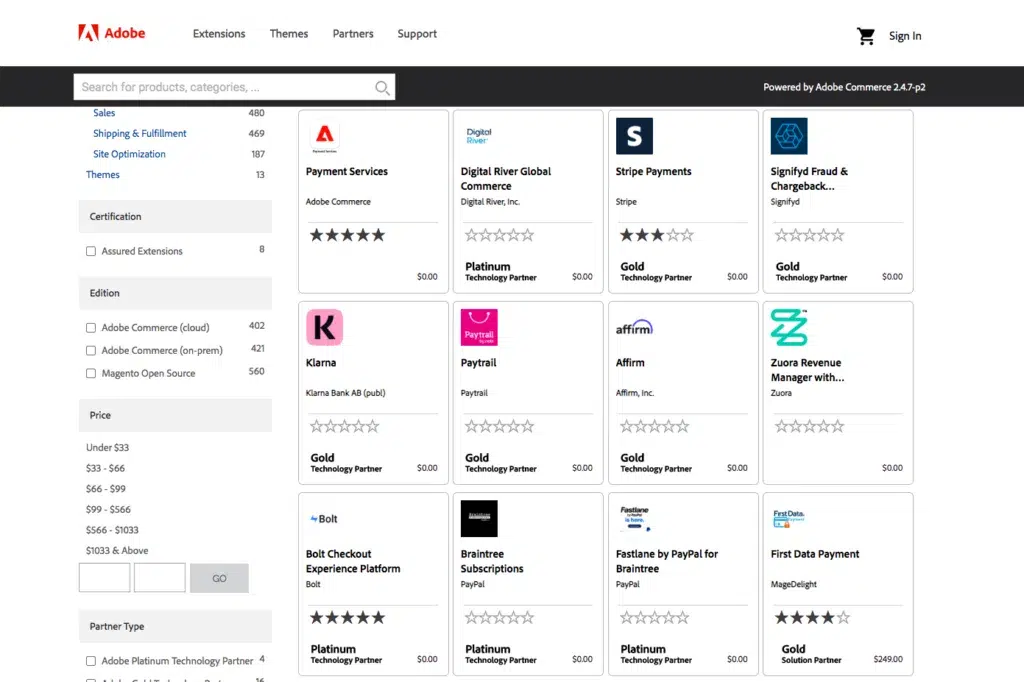This screenshot has height=682, width=1024.
Task: Tick Adobe Platinum Technology Partner checkbox
Action: pos(91,661)
